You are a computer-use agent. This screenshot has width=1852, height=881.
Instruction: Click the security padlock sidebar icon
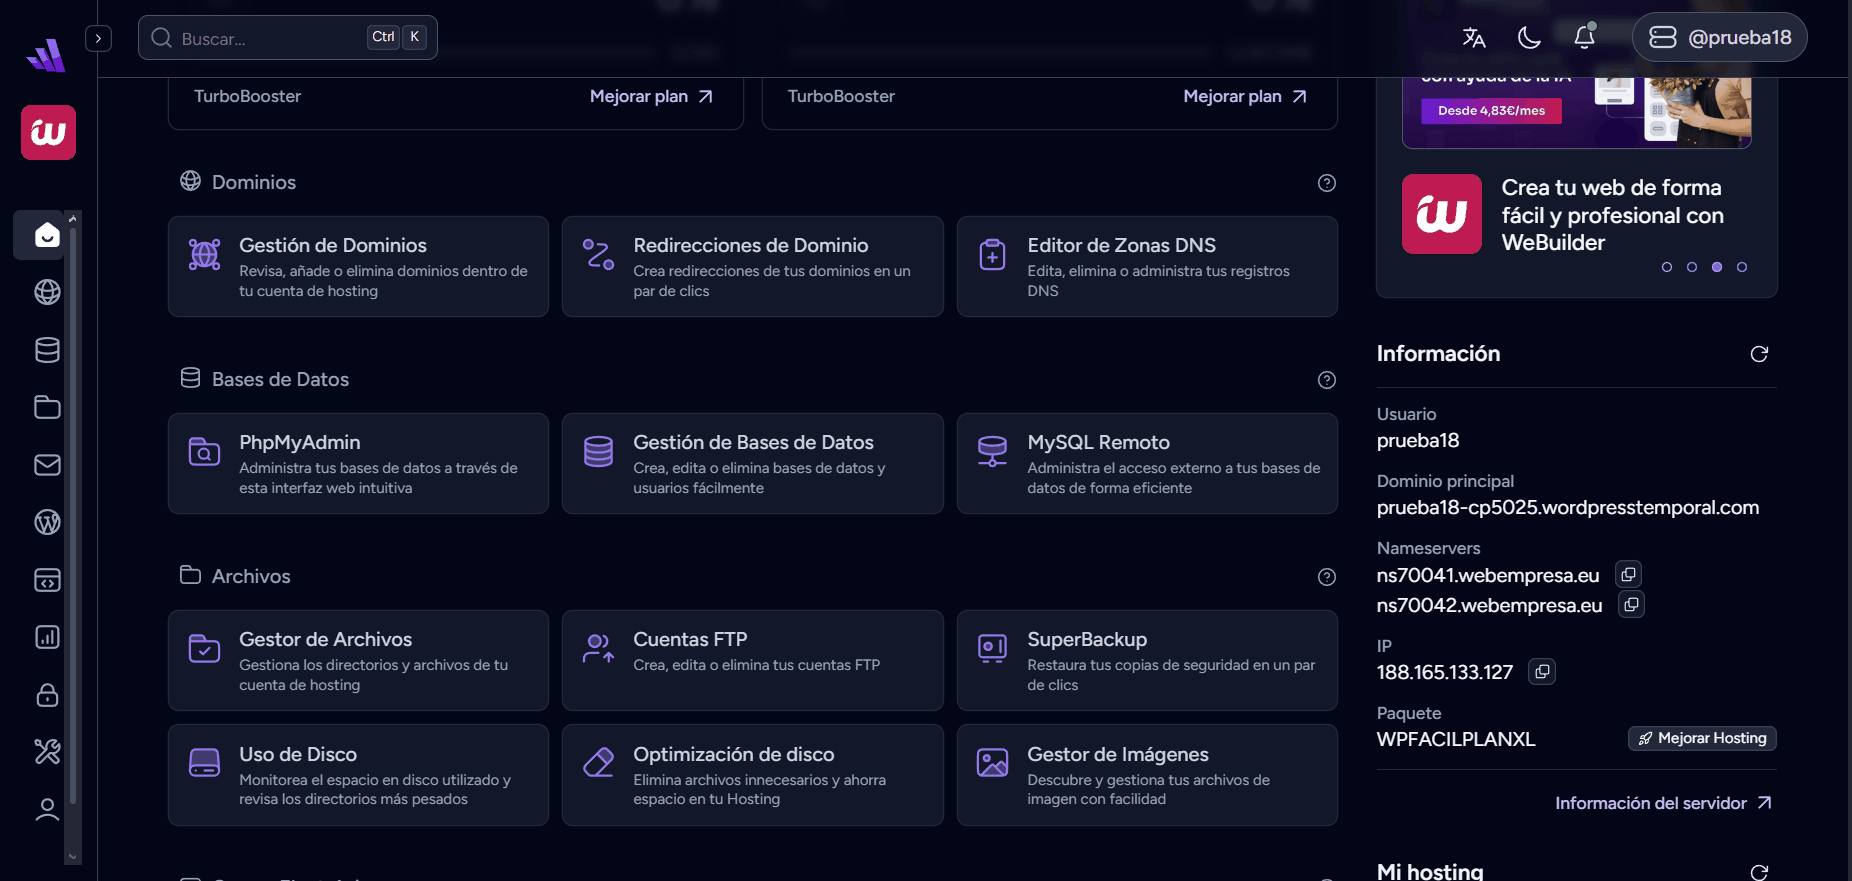[47, 695]
